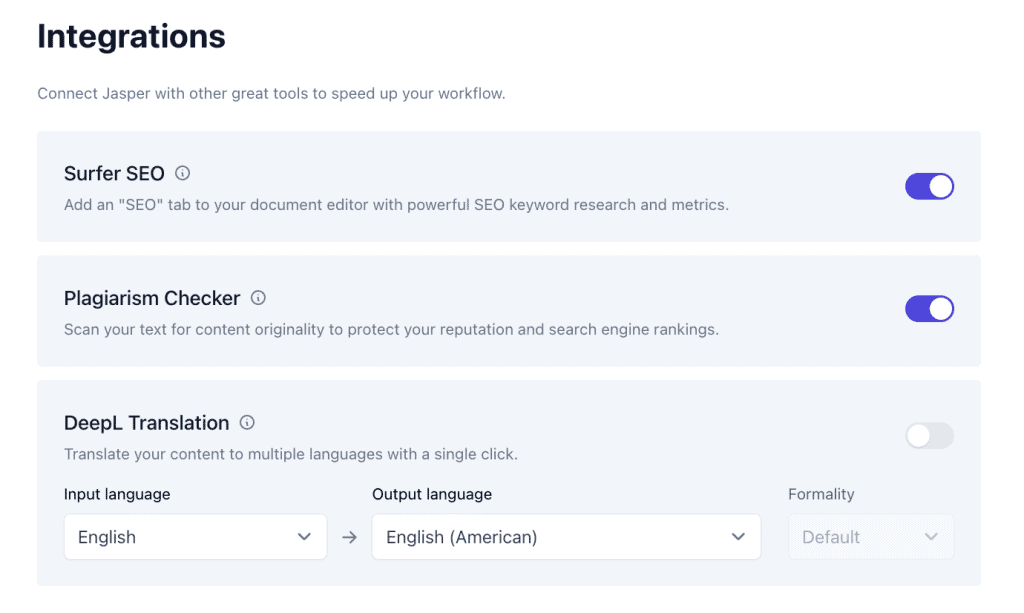Click the arrow icon between the language dropdowns
The image size is (1024, 613).
[x=349, y=537]
